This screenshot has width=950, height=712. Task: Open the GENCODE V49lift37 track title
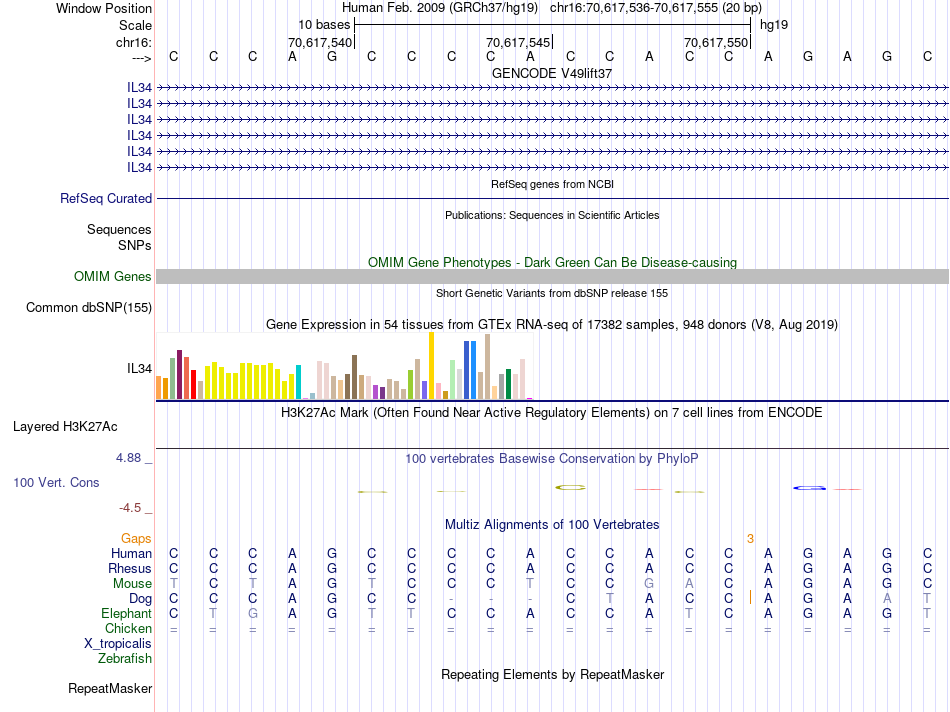tap(552, 73)
